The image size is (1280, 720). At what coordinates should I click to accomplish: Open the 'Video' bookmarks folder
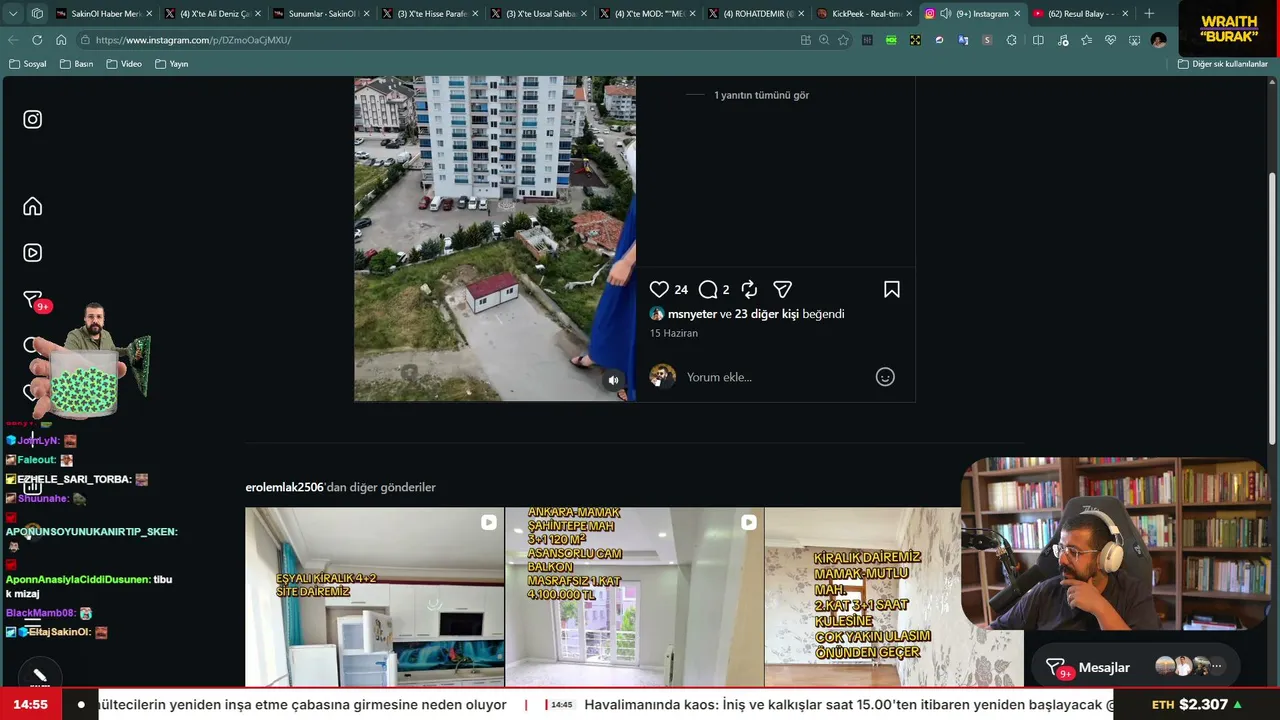coord(124,64)
